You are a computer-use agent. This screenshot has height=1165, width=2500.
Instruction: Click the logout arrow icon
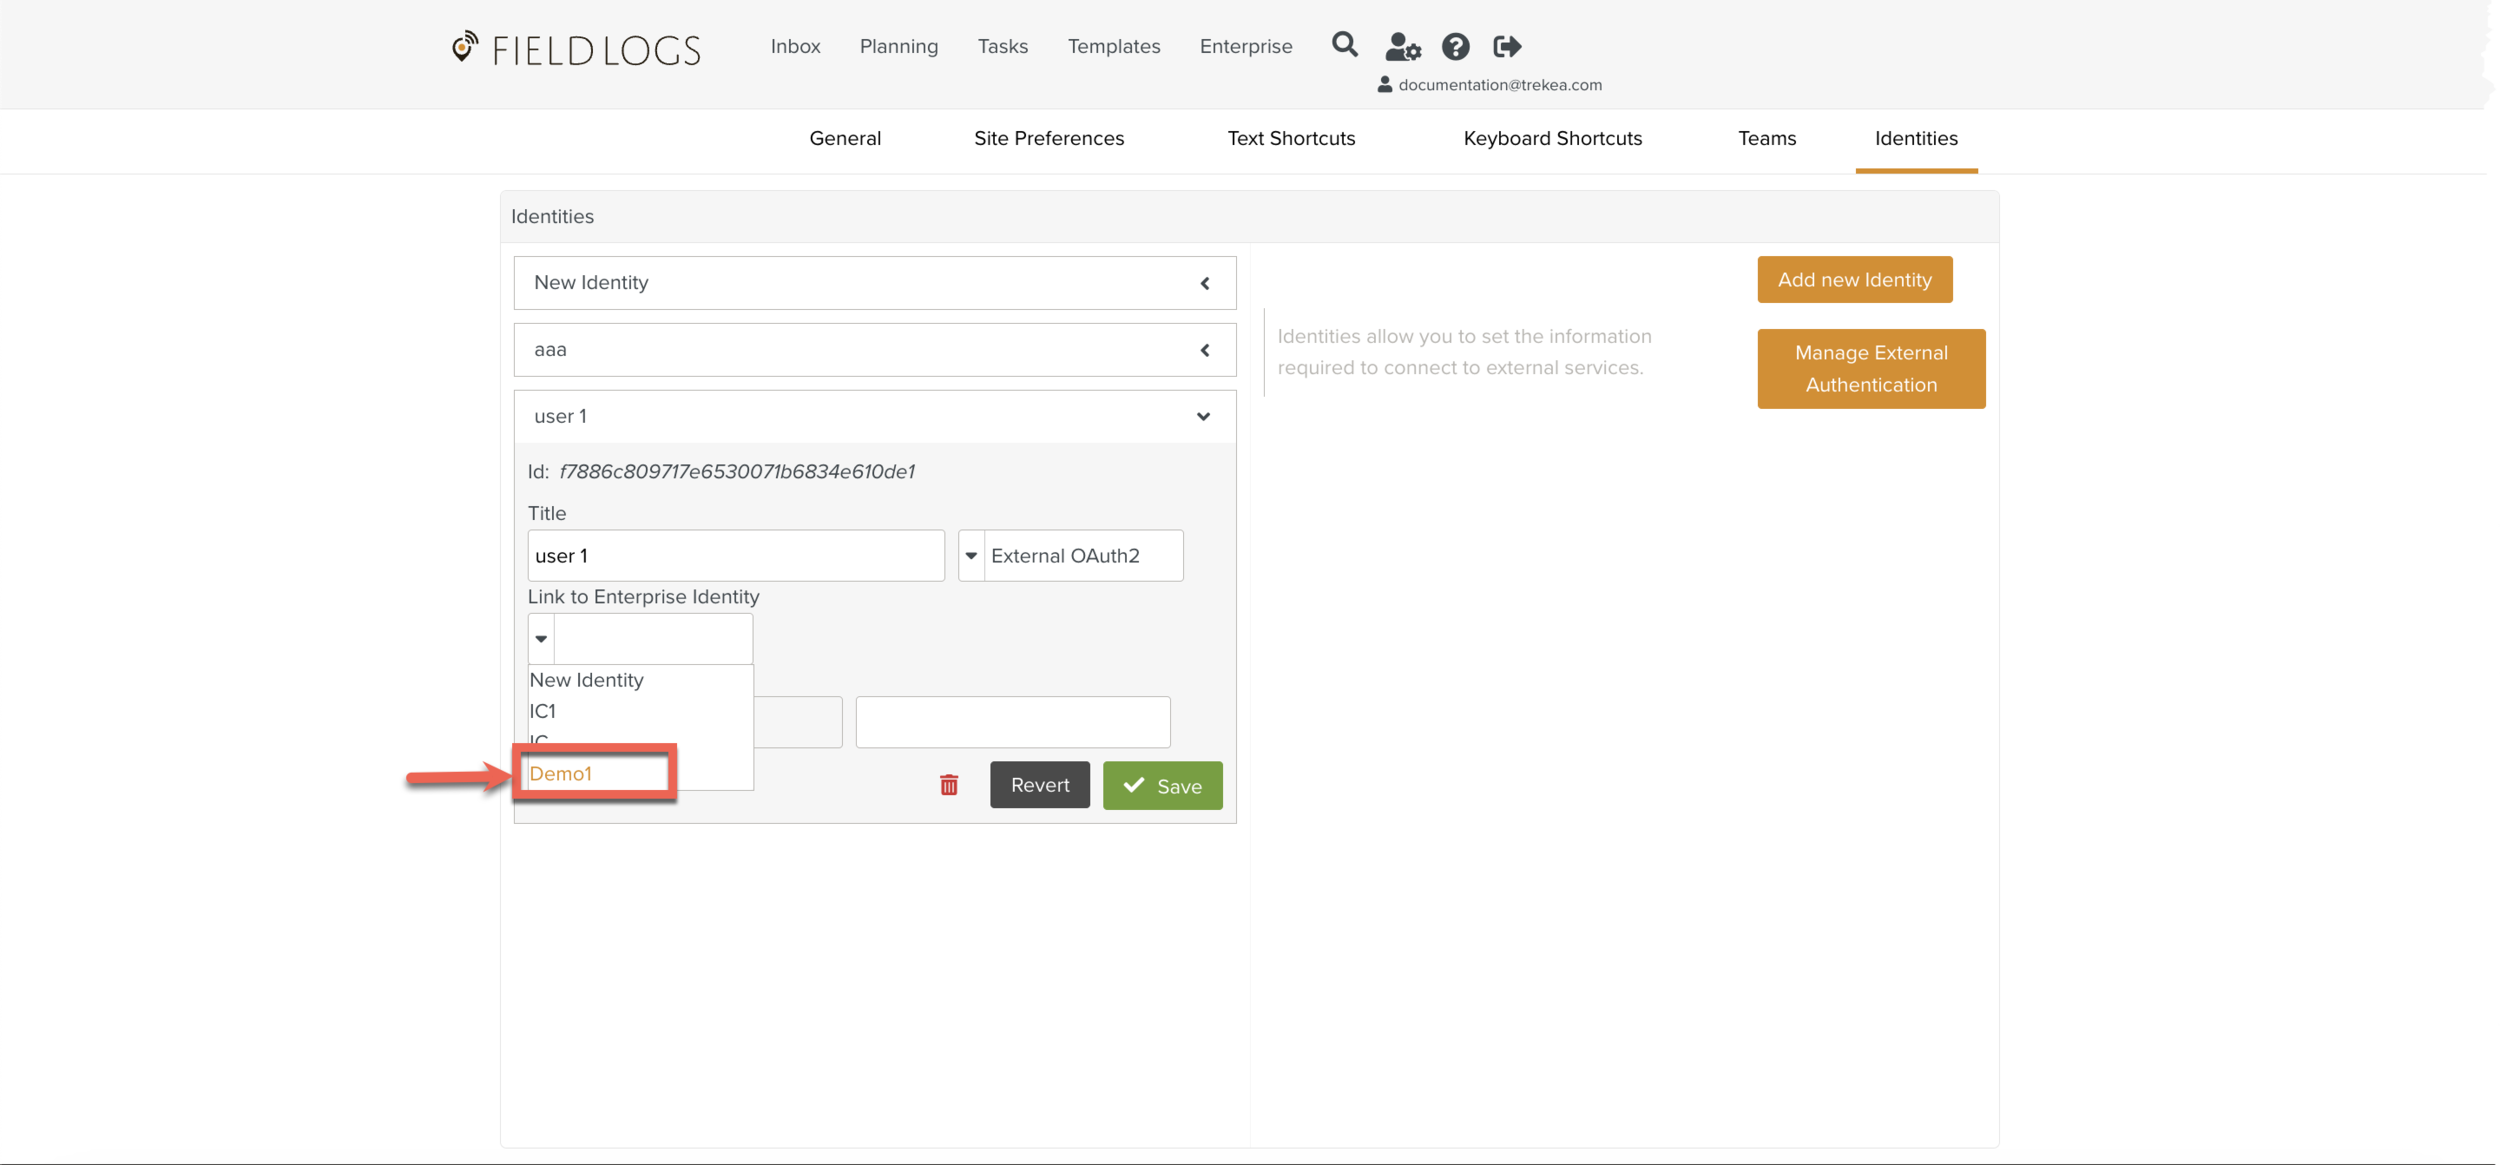1506,46
